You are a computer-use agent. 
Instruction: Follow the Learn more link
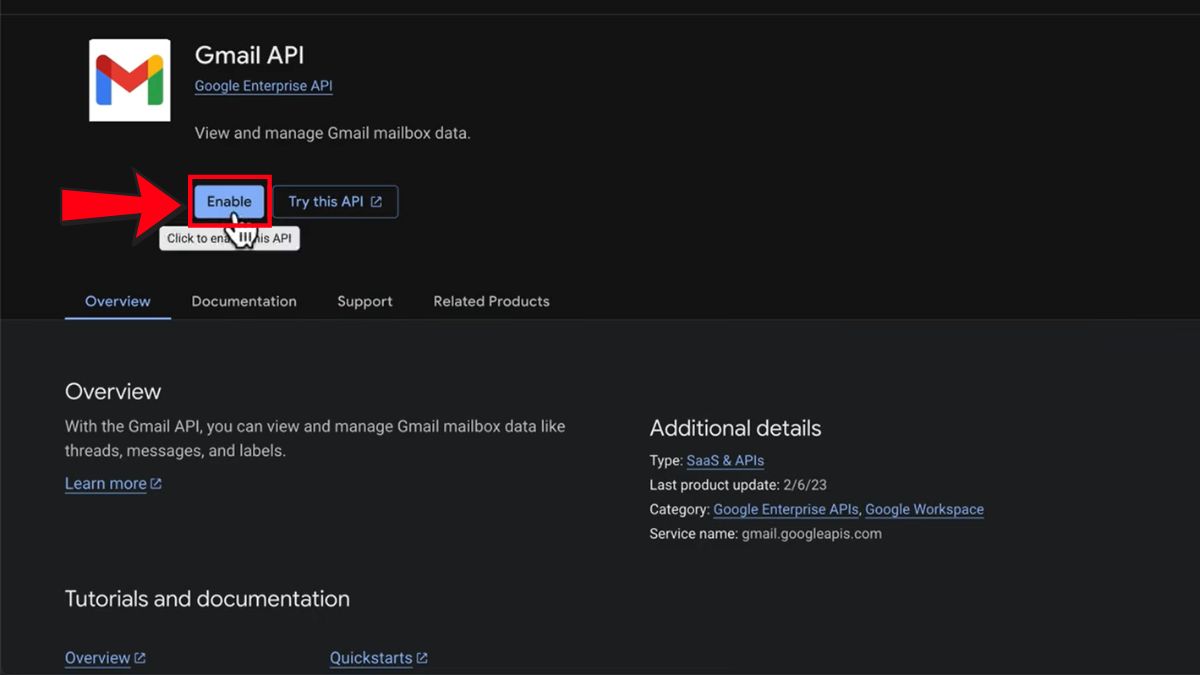(106, 484)
